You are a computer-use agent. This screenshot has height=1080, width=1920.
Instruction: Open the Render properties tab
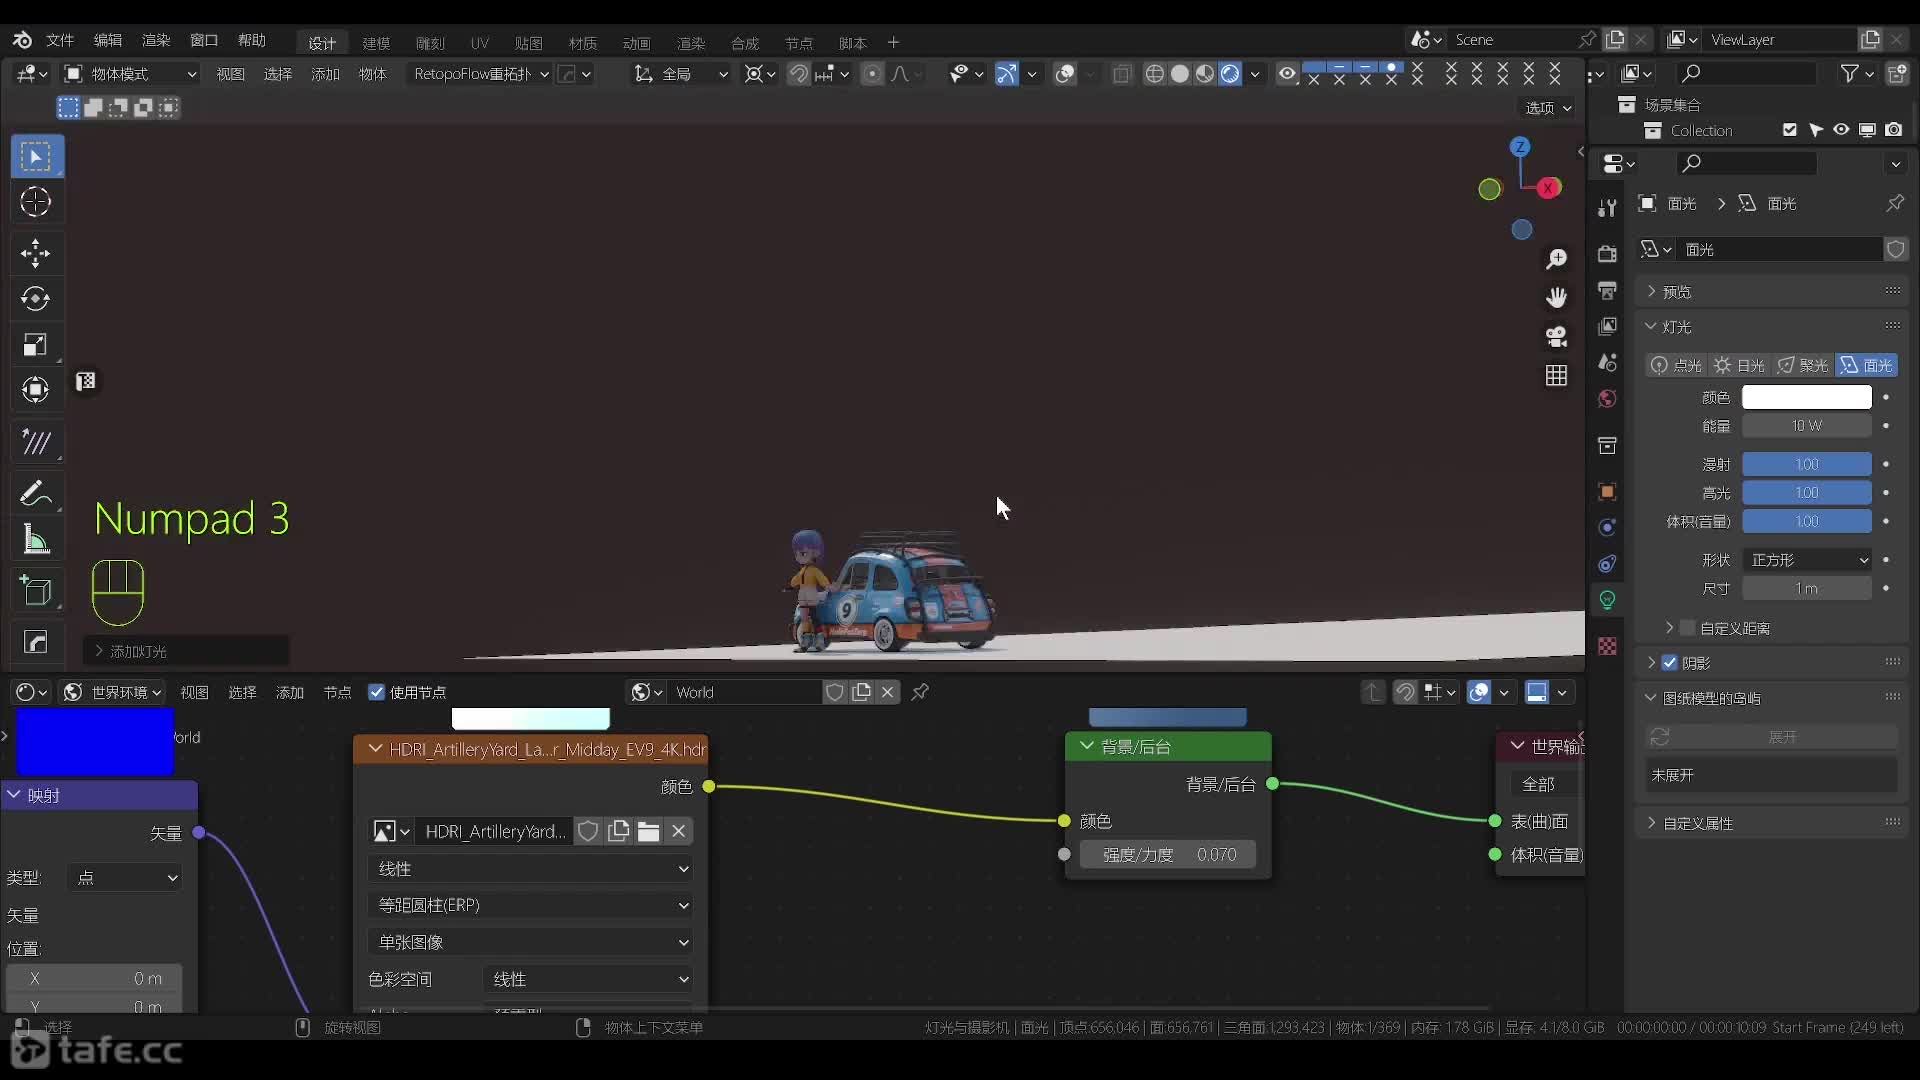point(1607,254)
